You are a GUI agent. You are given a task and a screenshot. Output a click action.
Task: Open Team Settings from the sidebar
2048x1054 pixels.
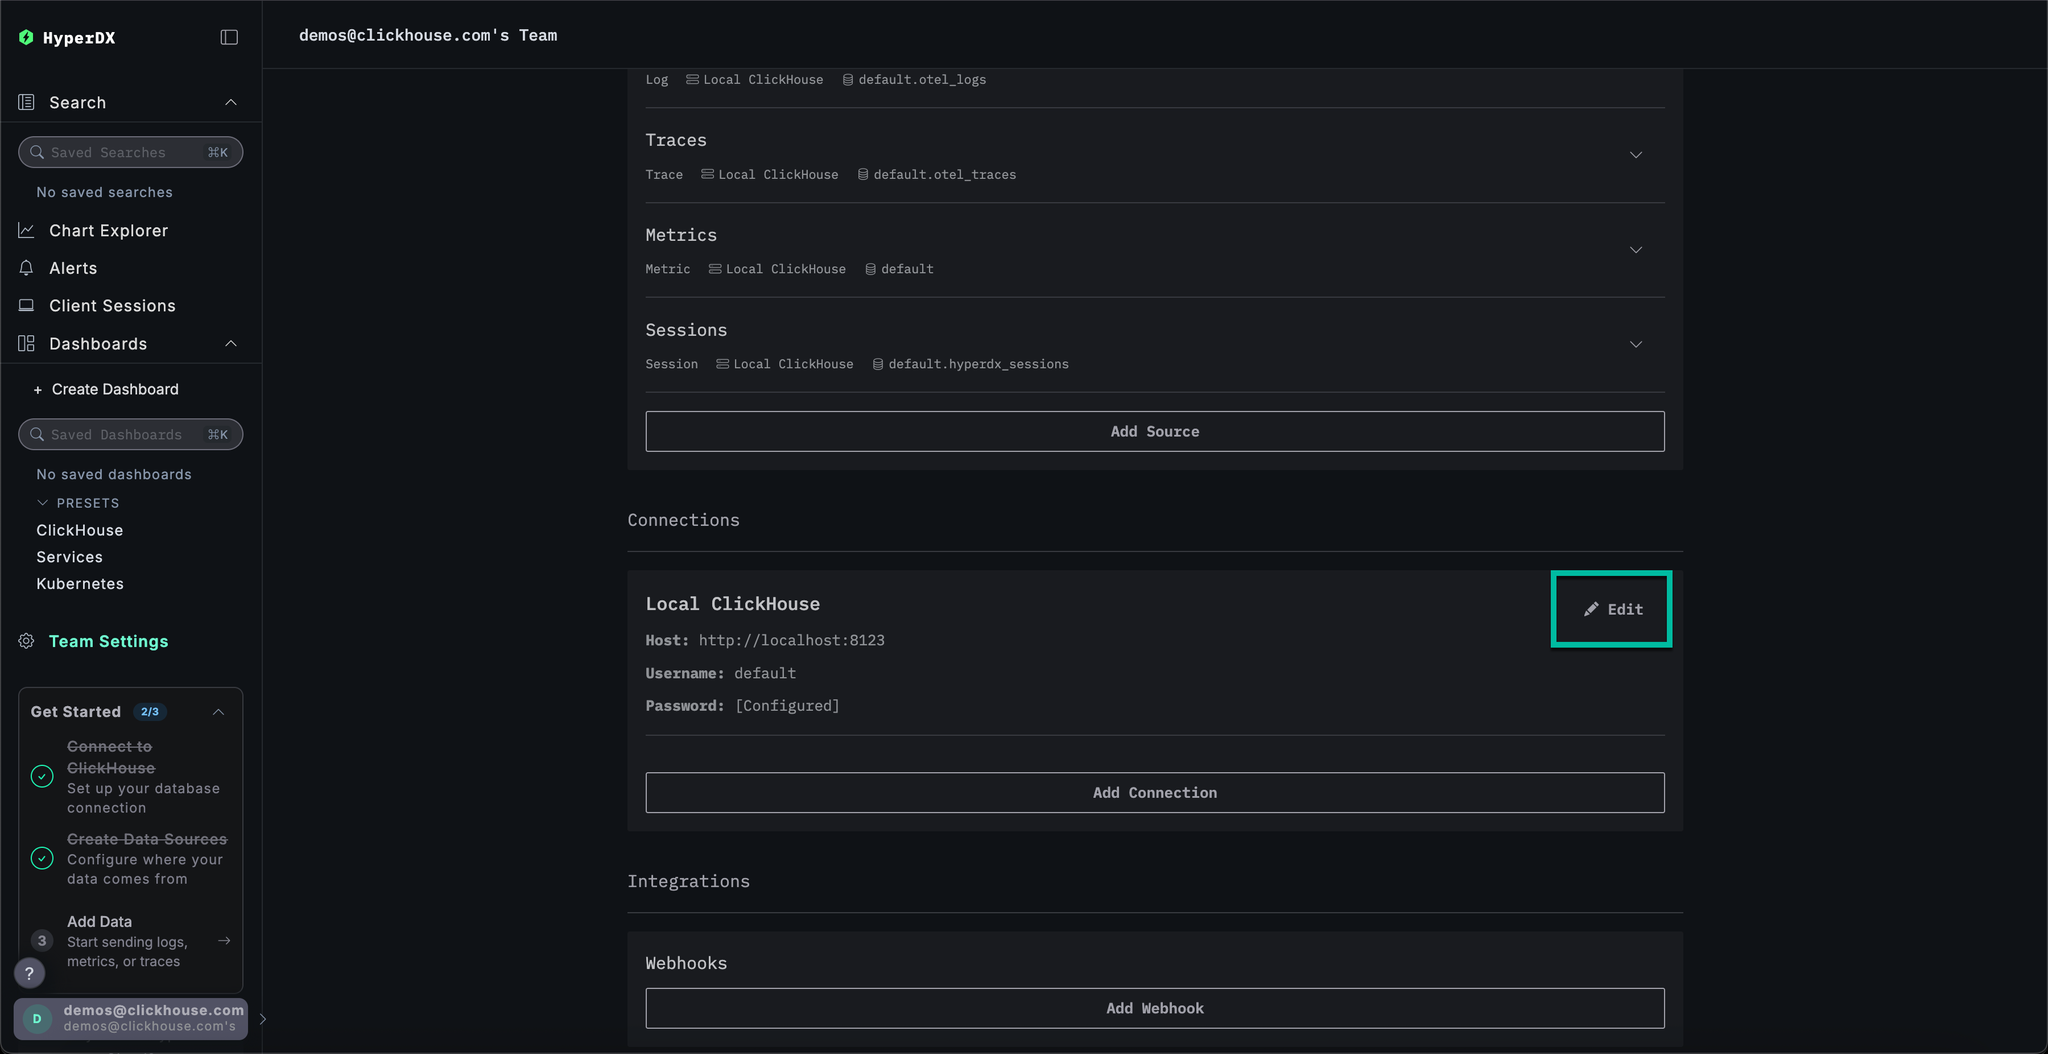108,641
